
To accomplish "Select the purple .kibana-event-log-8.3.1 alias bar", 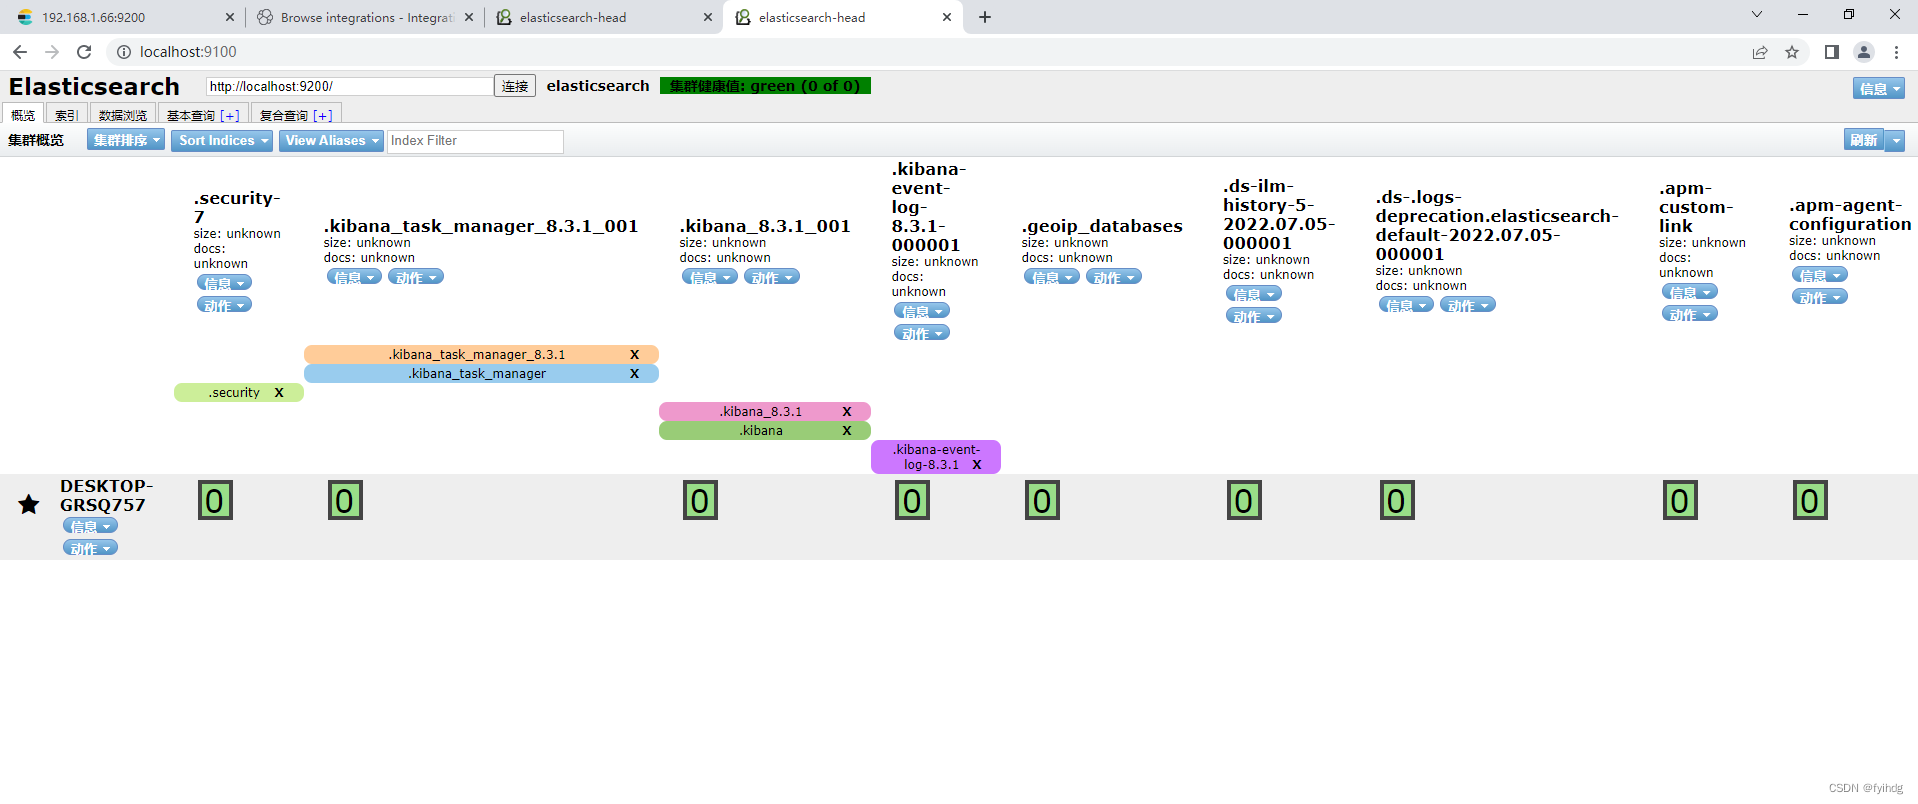I will 936,457.
